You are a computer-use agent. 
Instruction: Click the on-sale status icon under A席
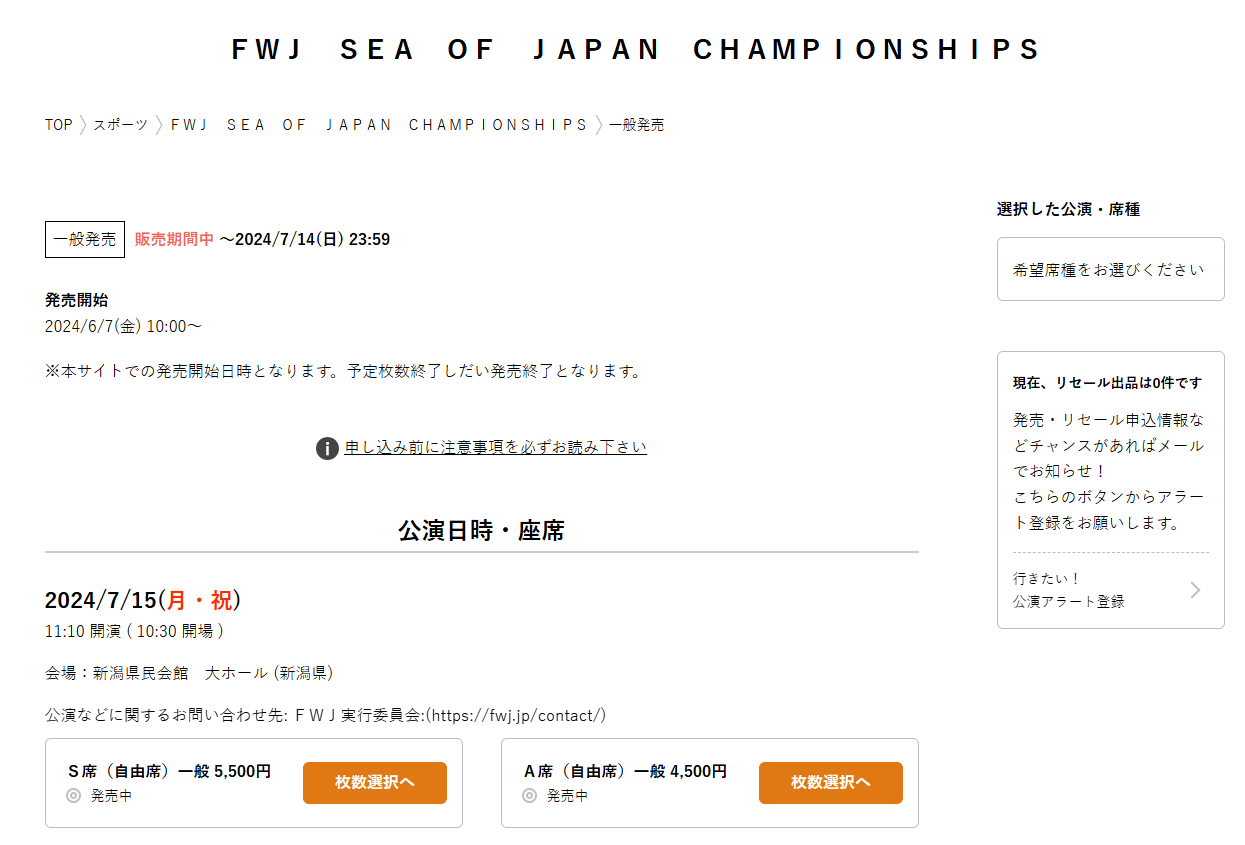(529, 796)
